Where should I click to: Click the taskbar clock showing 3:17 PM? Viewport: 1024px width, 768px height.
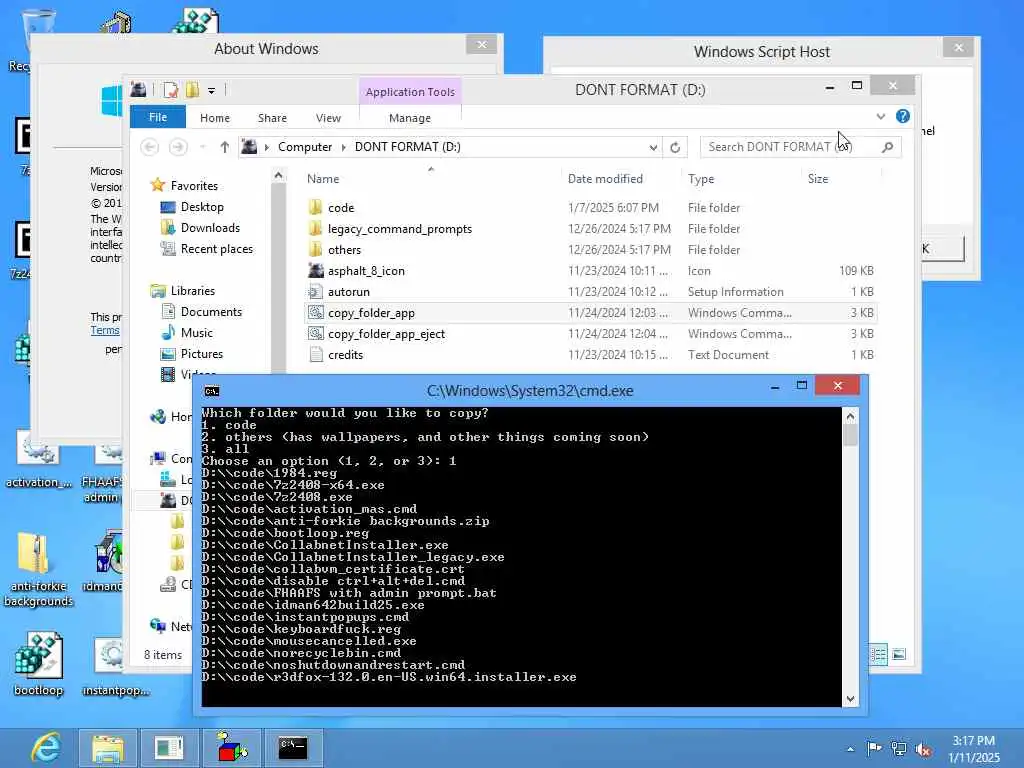pyautogui.click(x=974, y=749)
